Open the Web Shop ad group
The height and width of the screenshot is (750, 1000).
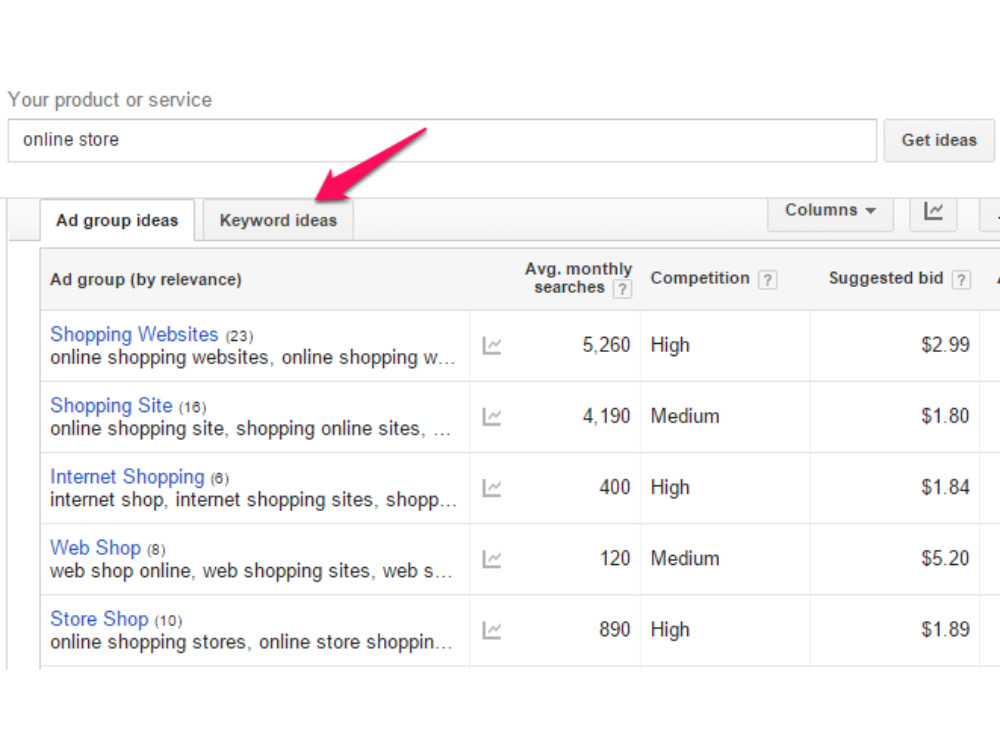point(96,548)
